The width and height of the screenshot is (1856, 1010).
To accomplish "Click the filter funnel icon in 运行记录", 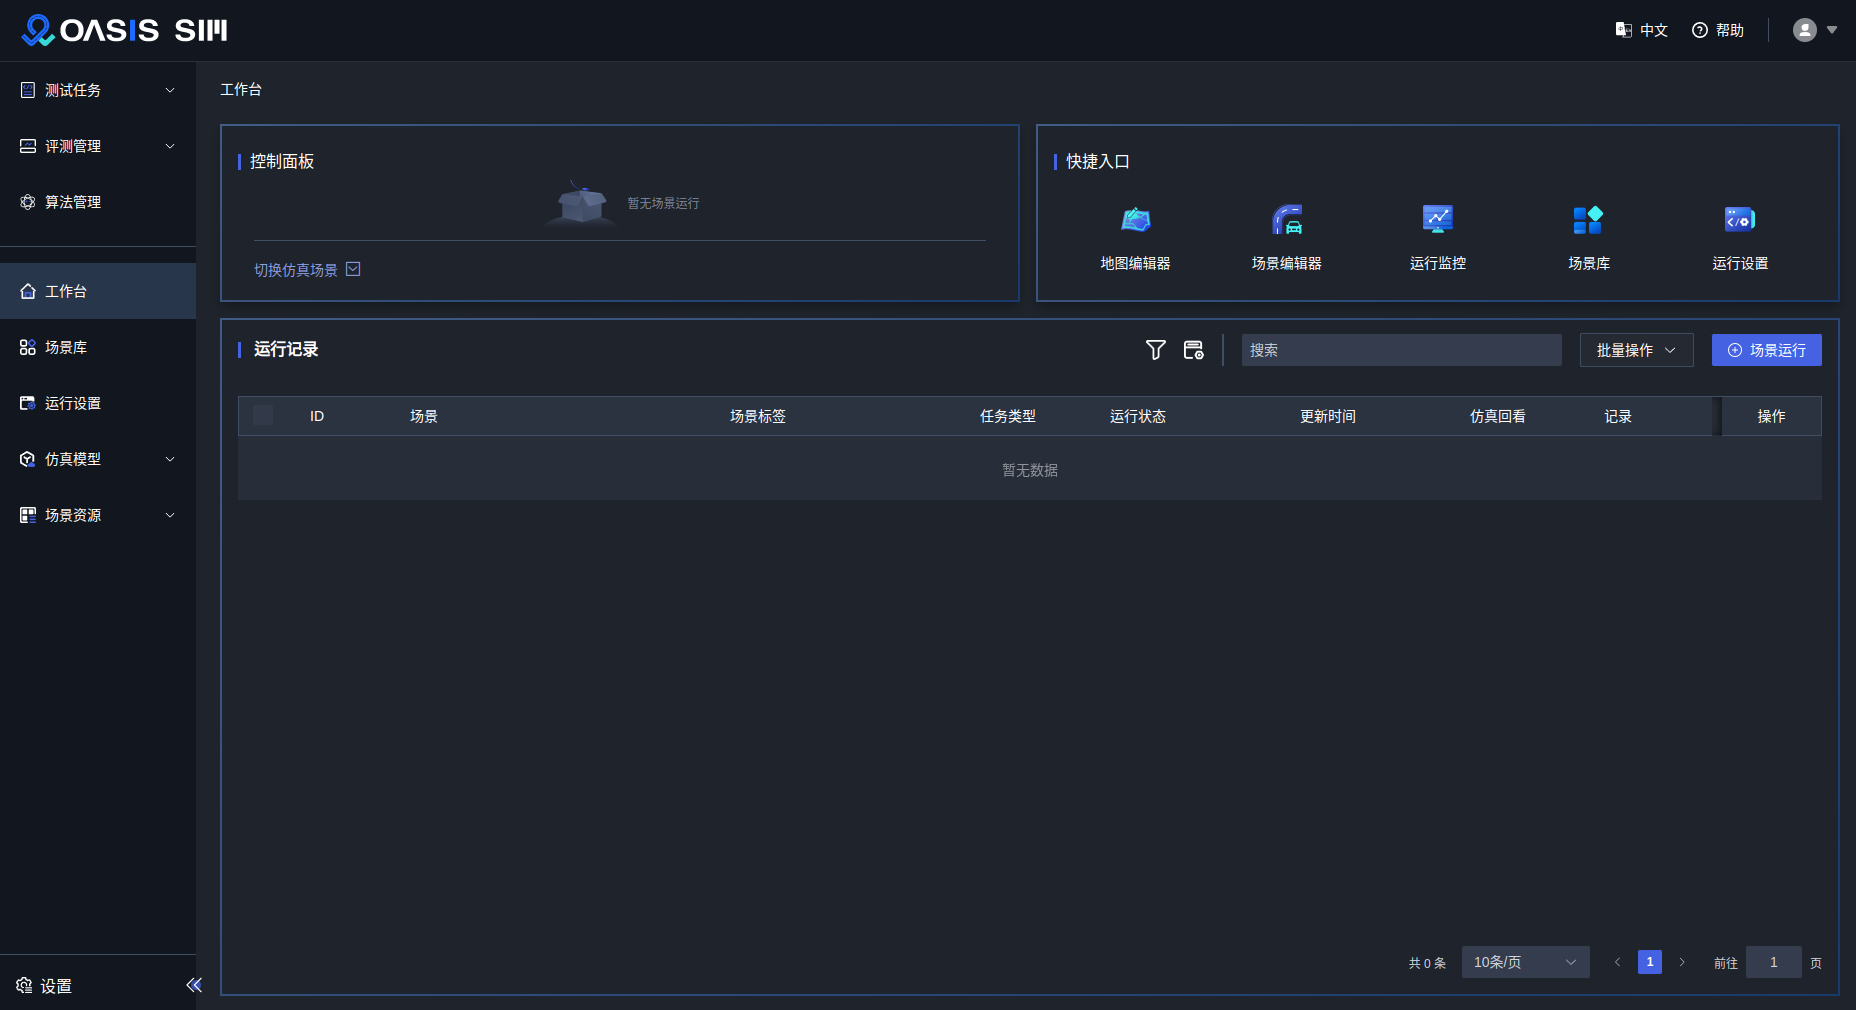I will 1155,350.
